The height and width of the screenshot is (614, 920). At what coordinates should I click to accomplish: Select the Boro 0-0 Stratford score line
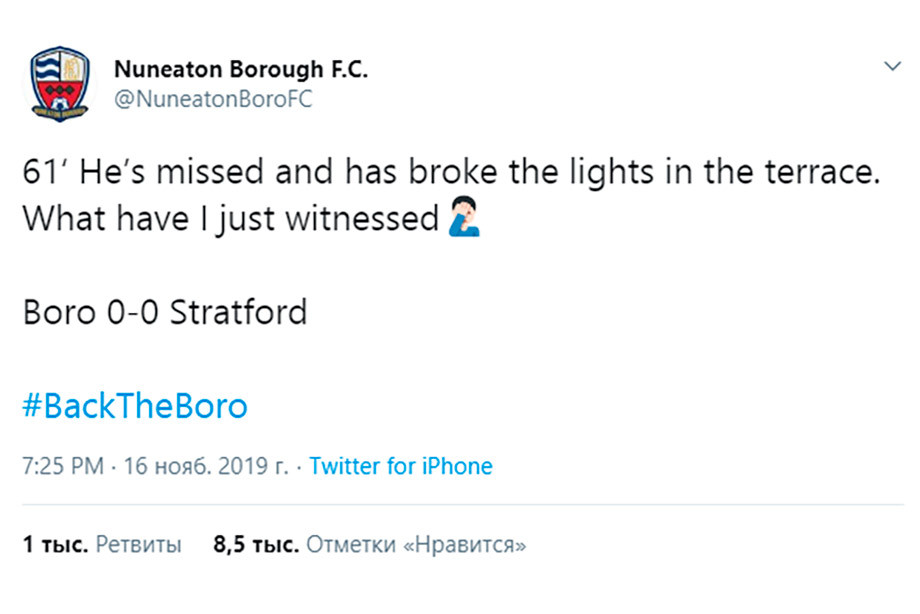165,312
